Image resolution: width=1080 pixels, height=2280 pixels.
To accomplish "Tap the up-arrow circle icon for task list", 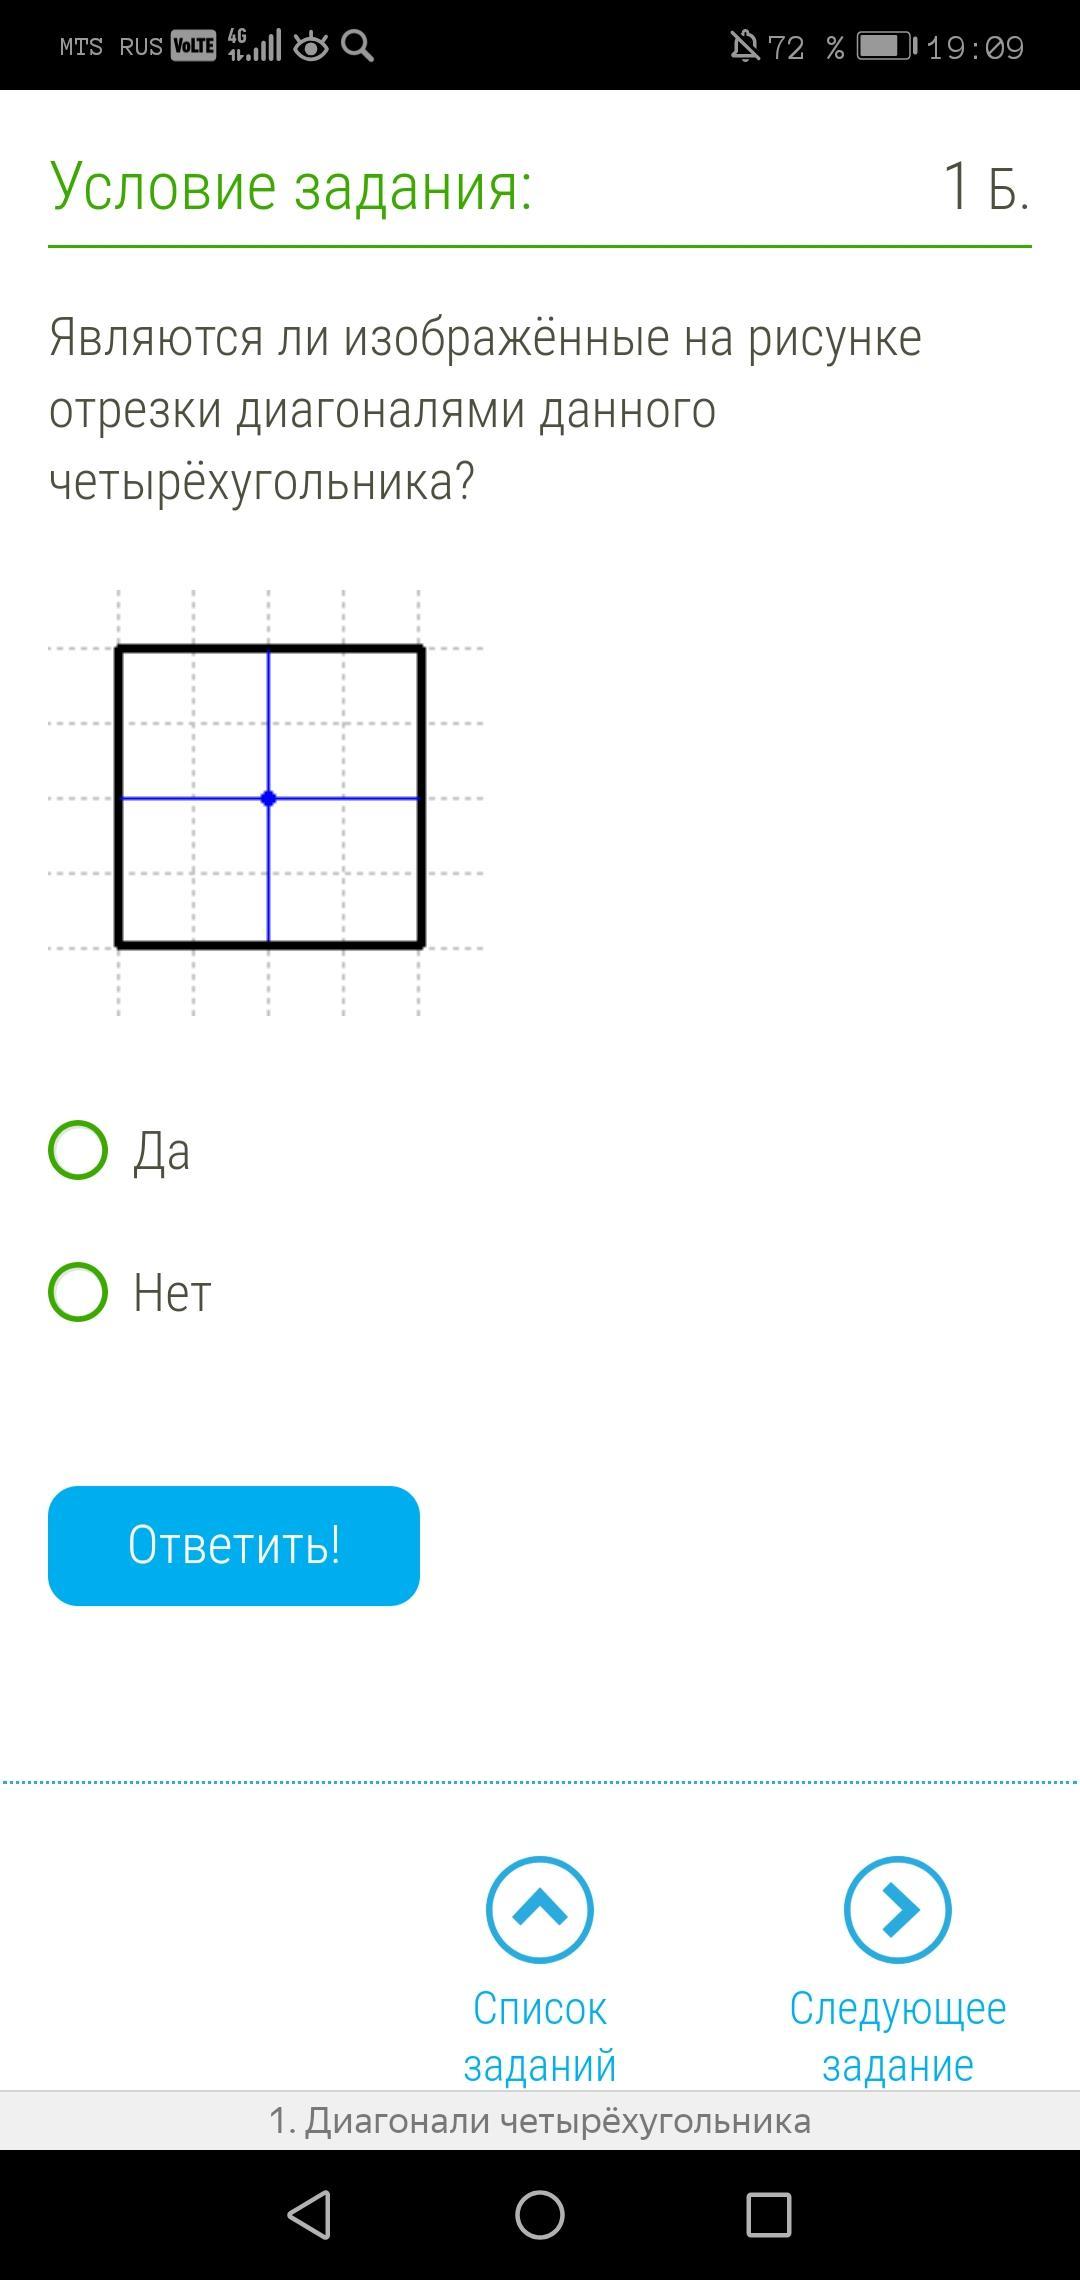I will [x=540, y=1910].
